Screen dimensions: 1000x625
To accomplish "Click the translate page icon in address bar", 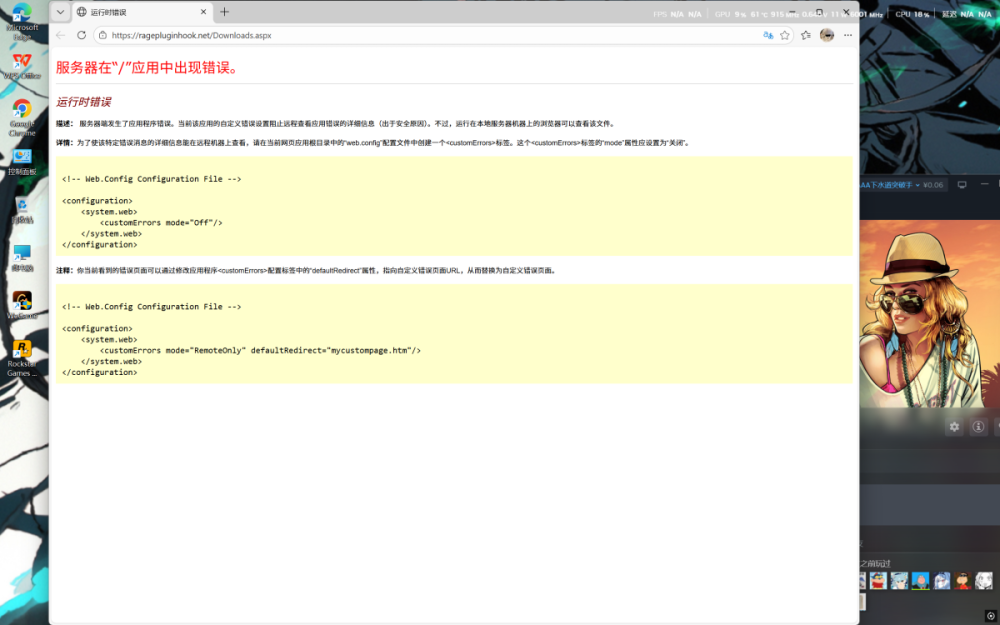I will [768, 35].
